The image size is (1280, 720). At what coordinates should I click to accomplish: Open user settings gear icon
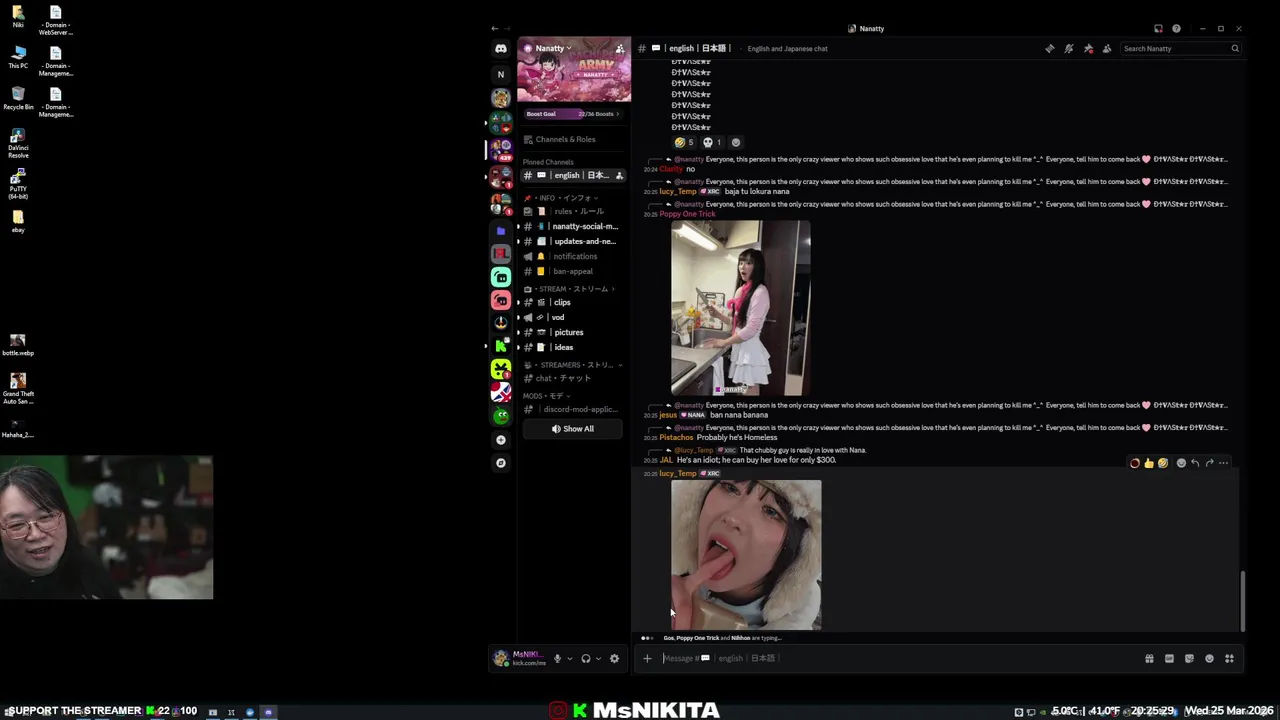(614, 658)
